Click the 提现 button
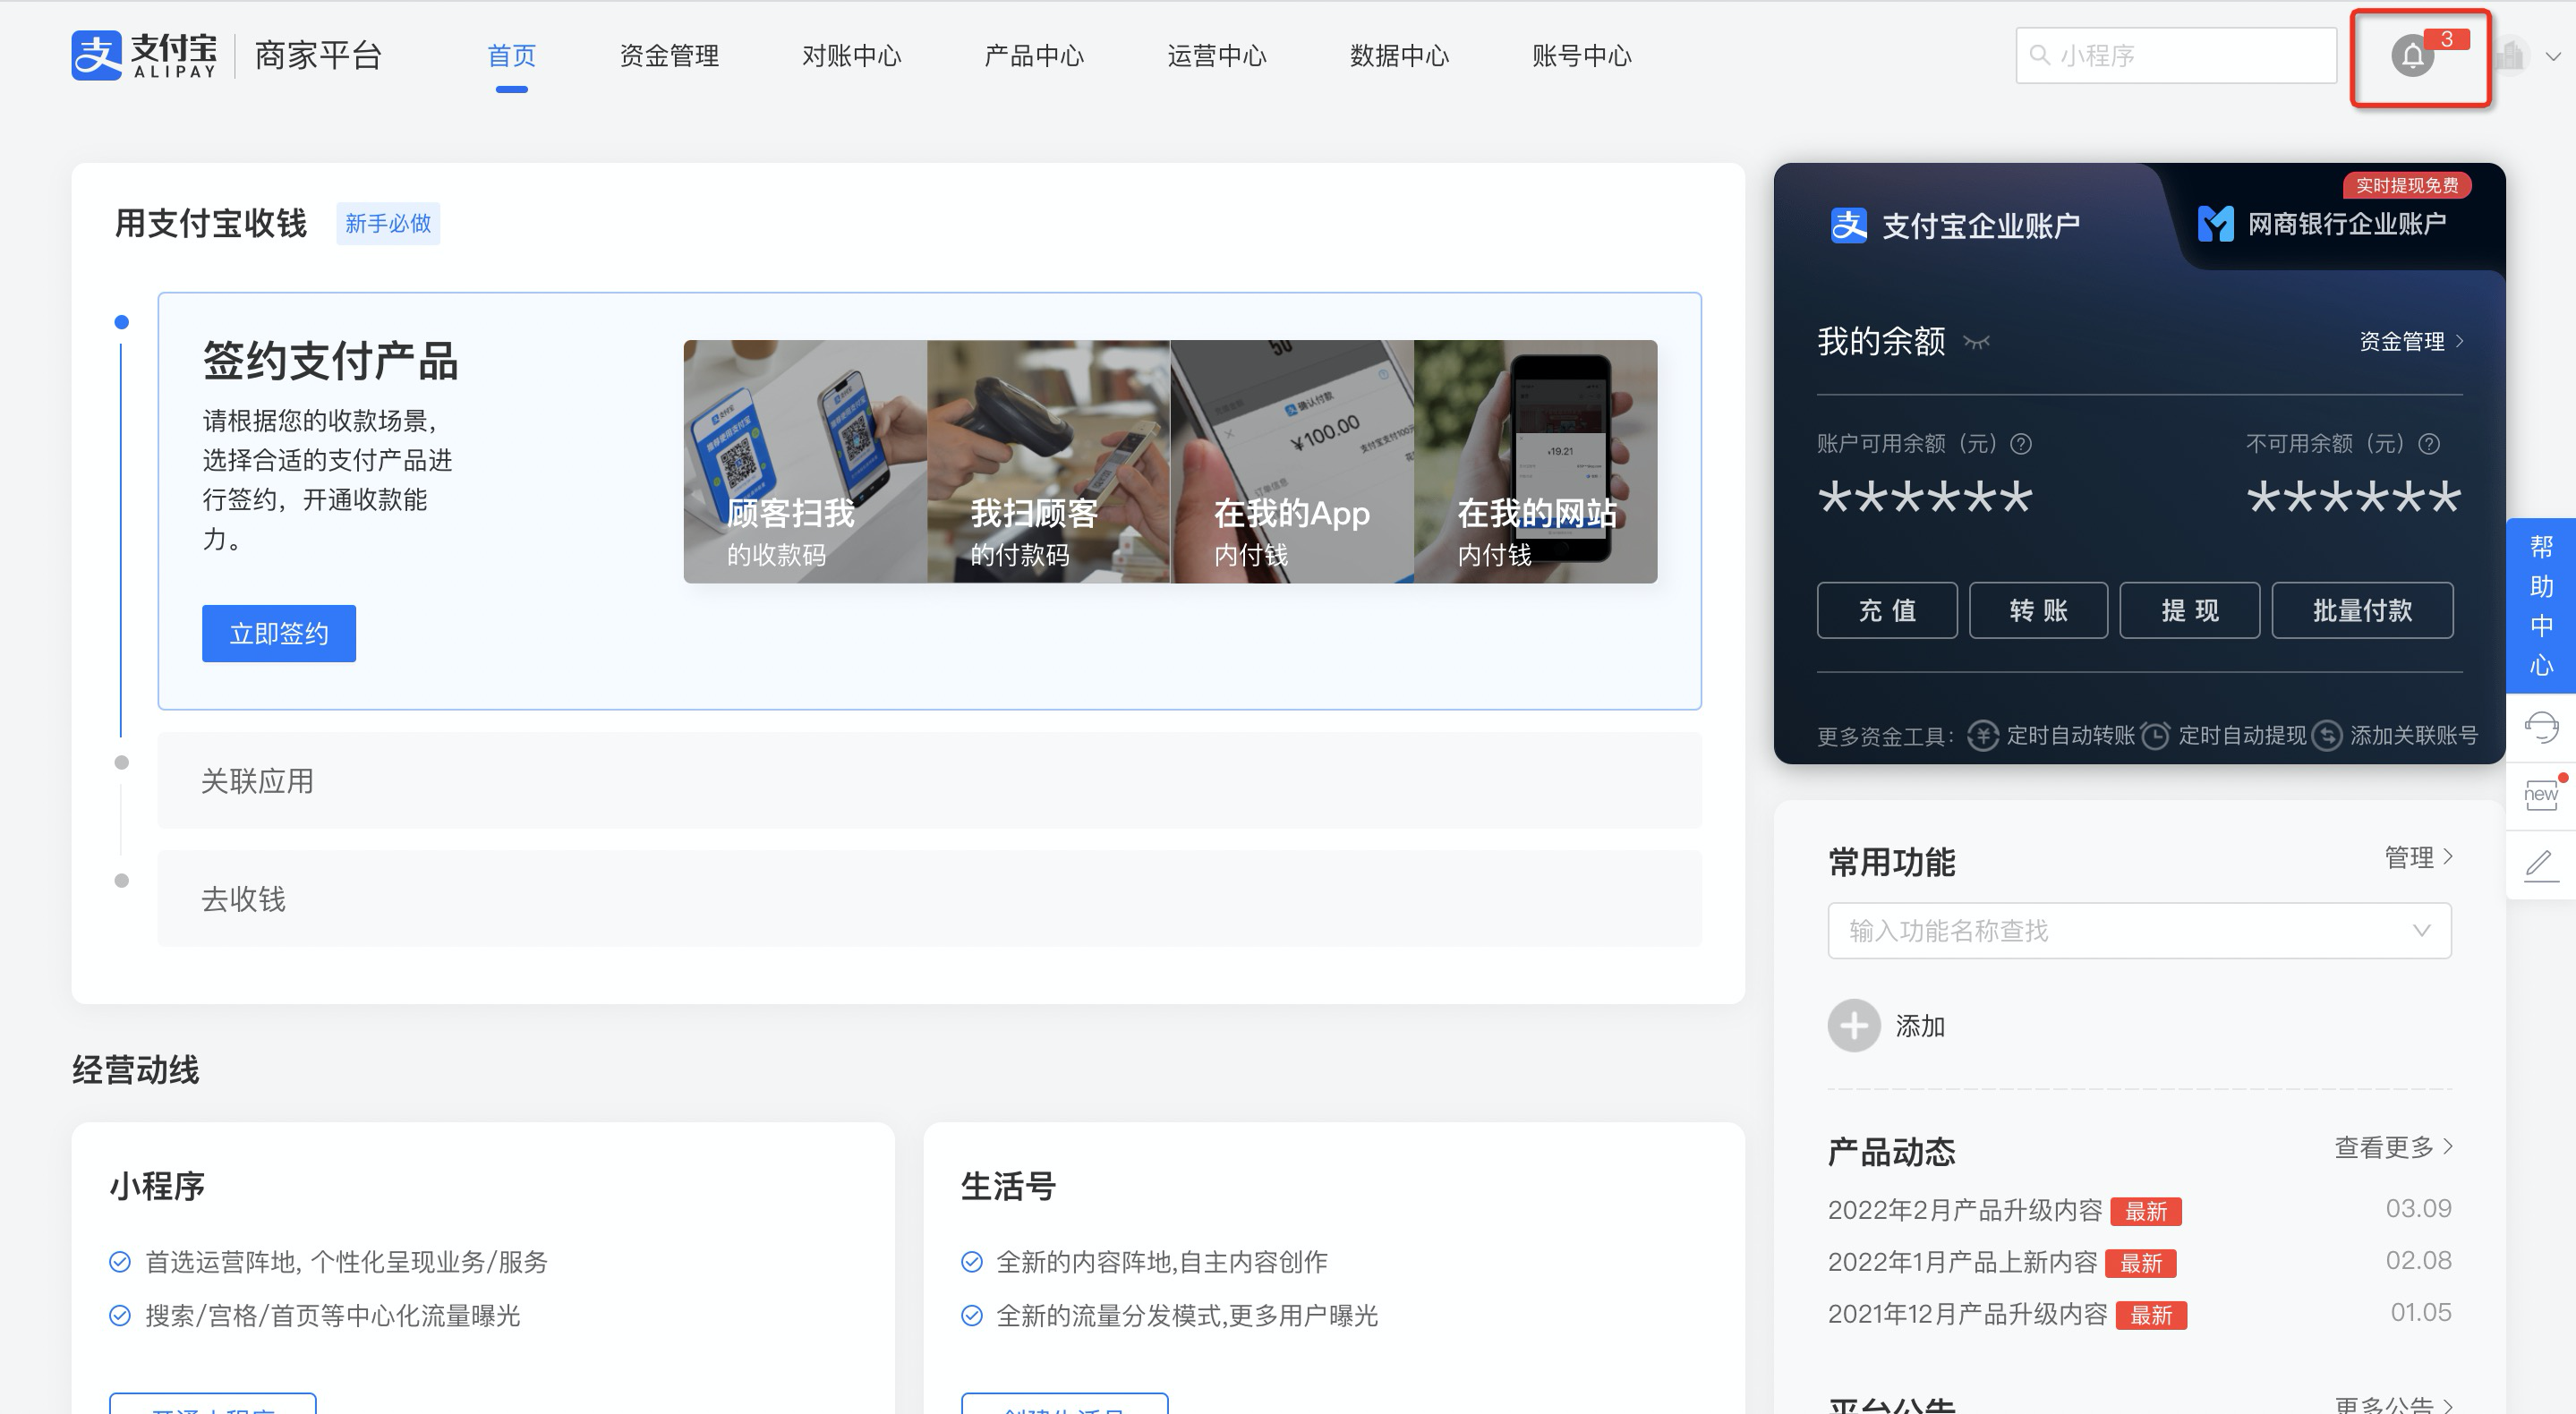 coord(2190,611)
